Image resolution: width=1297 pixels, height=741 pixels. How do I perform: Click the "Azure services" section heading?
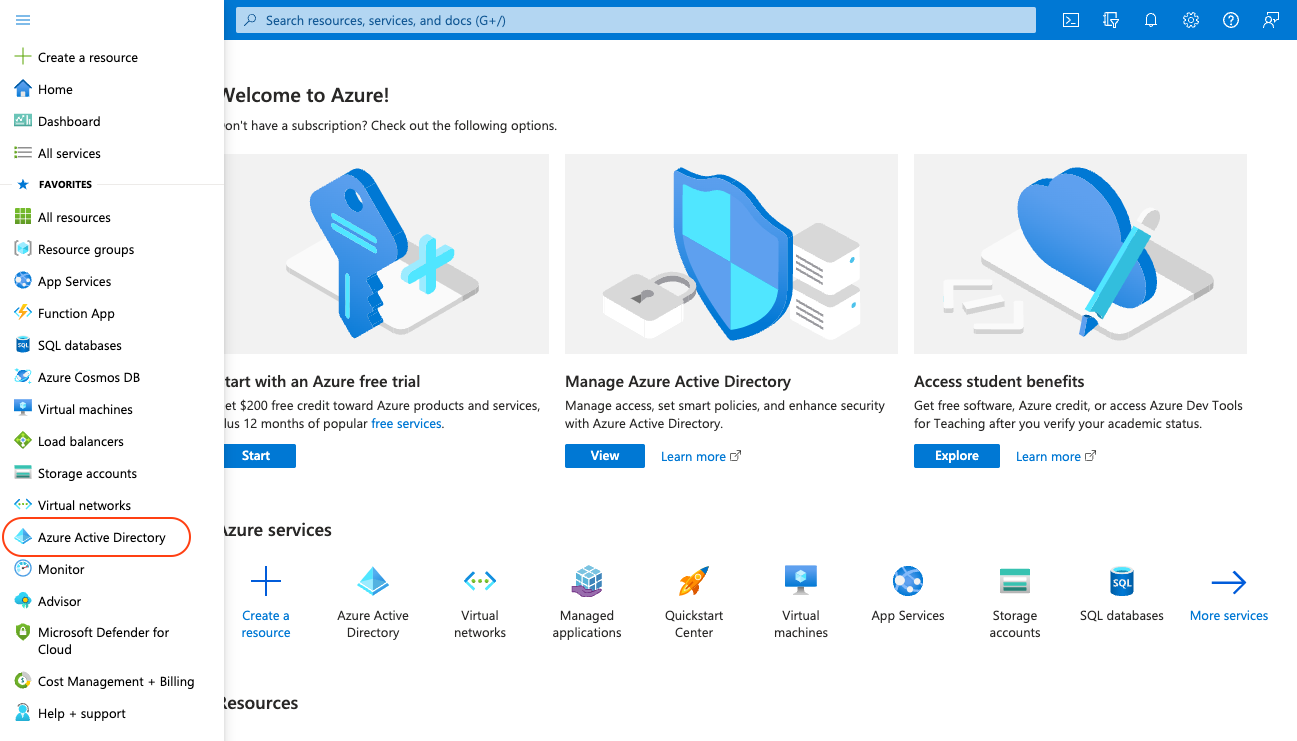click(278, 530)
